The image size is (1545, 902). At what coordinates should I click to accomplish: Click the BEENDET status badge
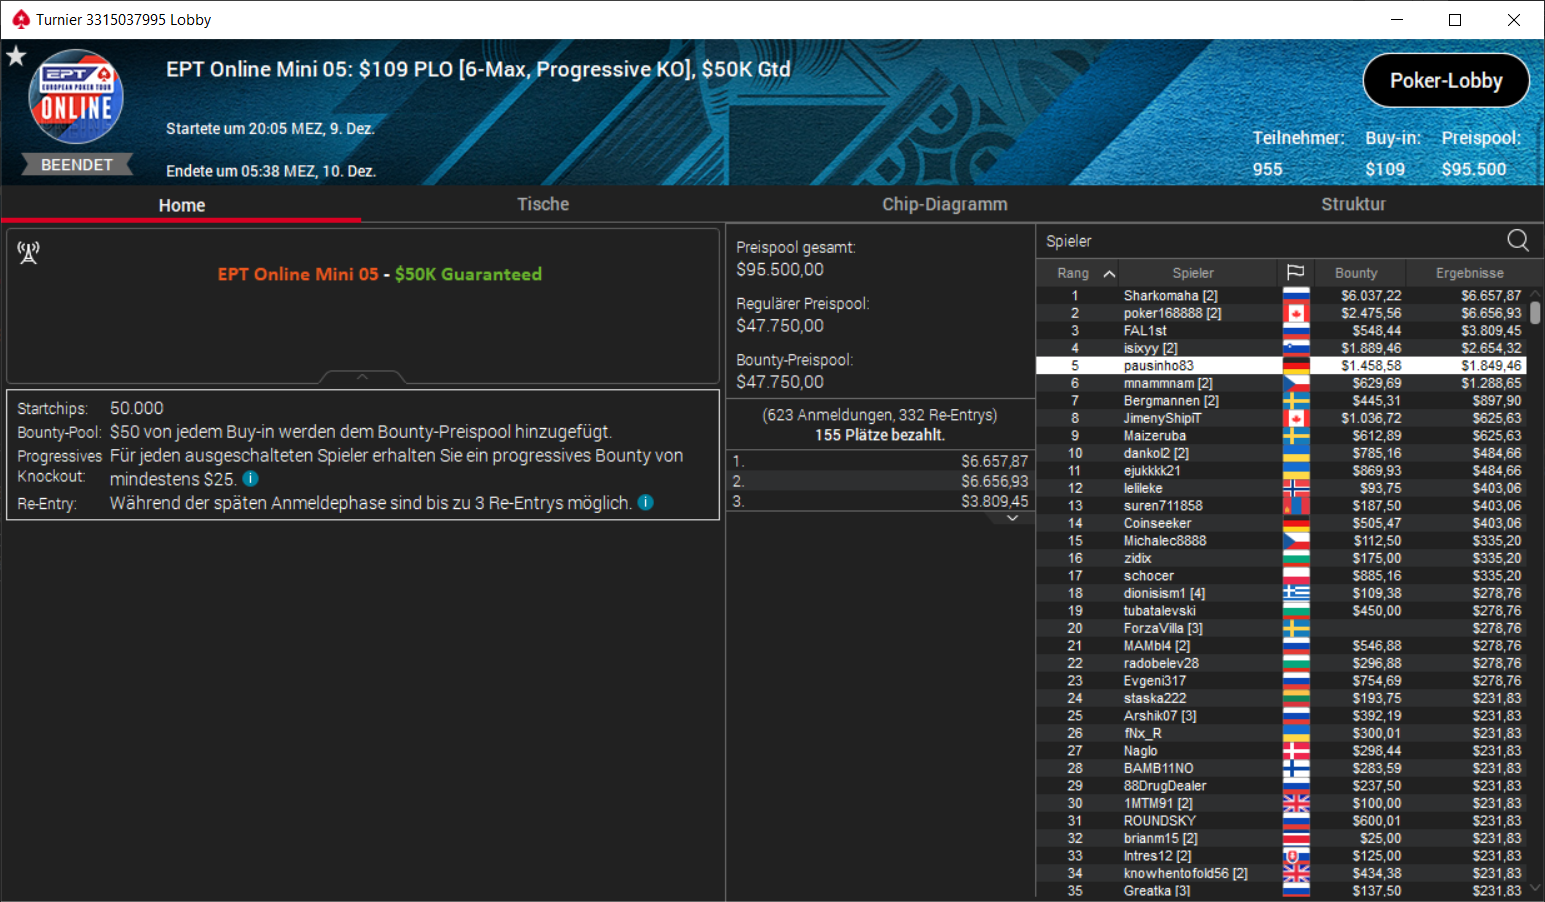pos(77,165)
